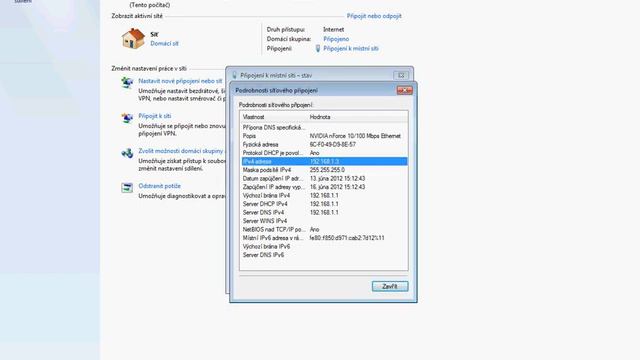
Task: Select the Protokol DHCP je povolen row
Action: click(x=324, y=153)
